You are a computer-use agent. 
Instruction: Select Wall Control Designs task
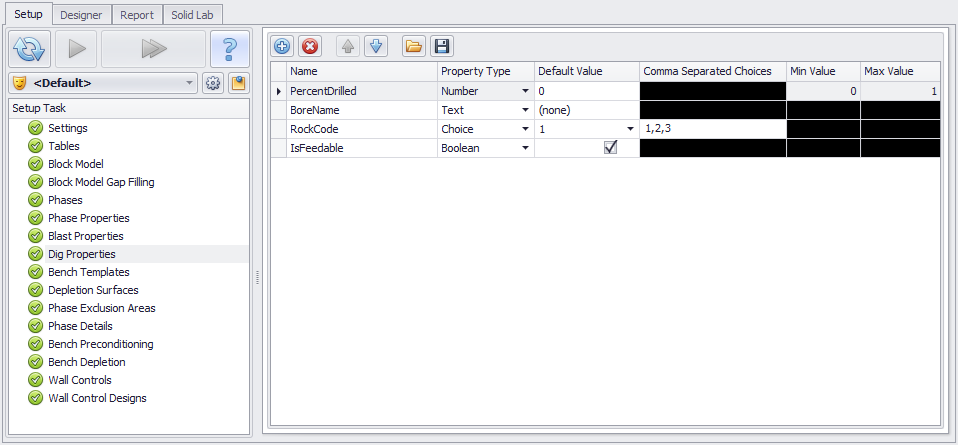pos(97,399)
